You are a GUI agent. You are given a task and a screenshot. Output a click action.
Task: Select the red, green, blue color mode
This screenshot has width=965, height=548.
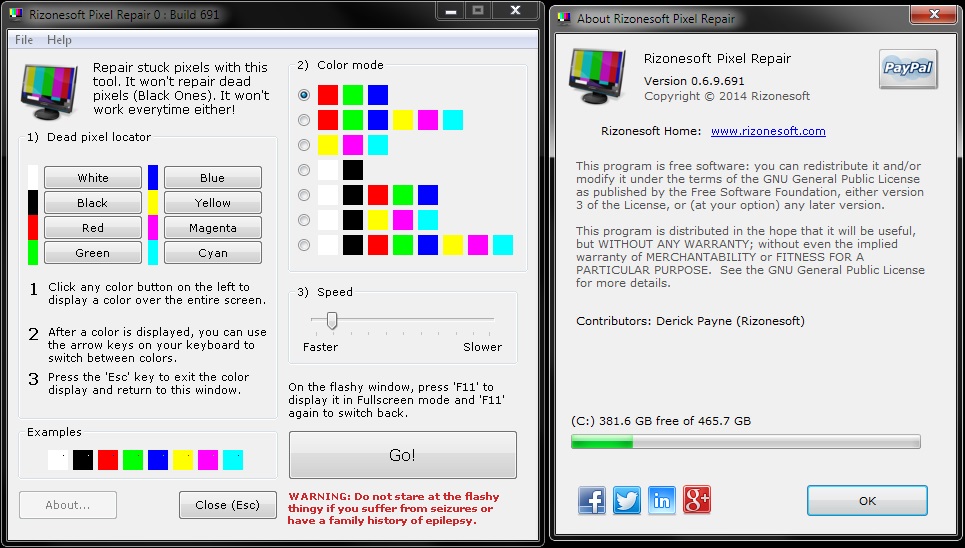click(x=304, y=95)
